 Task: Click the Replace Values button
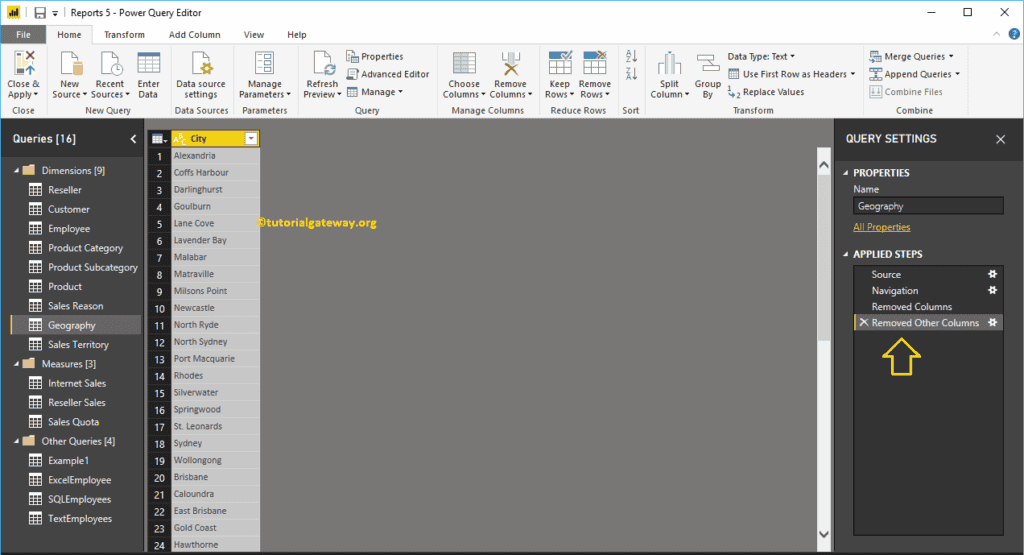766,92
